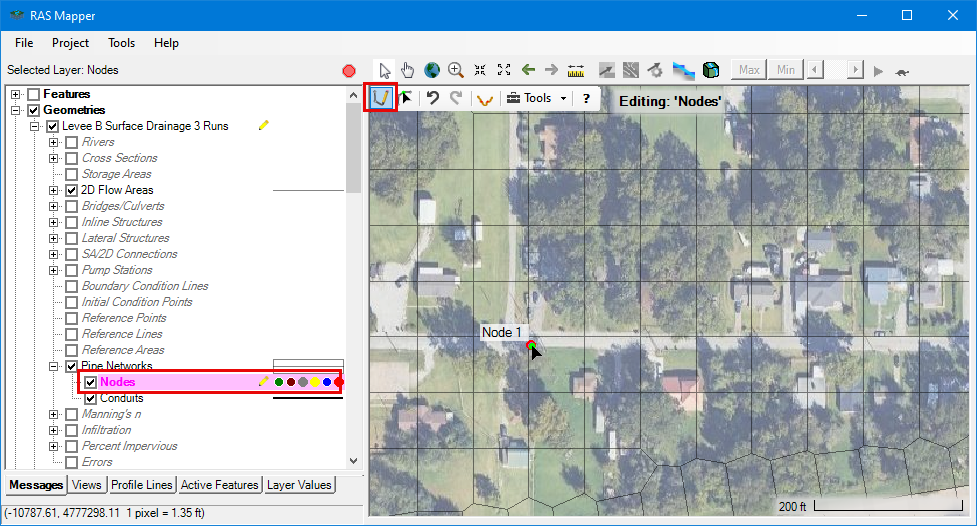Open the Tools dropdown in edit toolbar
977x526 pixels.
(x=537, y=98)
